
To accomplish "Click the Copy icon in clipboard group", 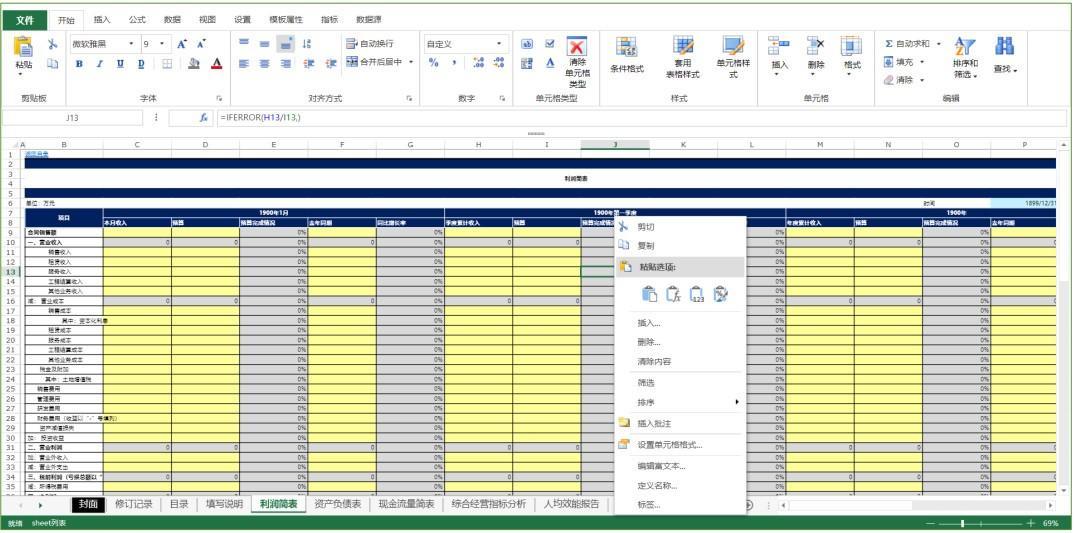I will tap(53, 64).
